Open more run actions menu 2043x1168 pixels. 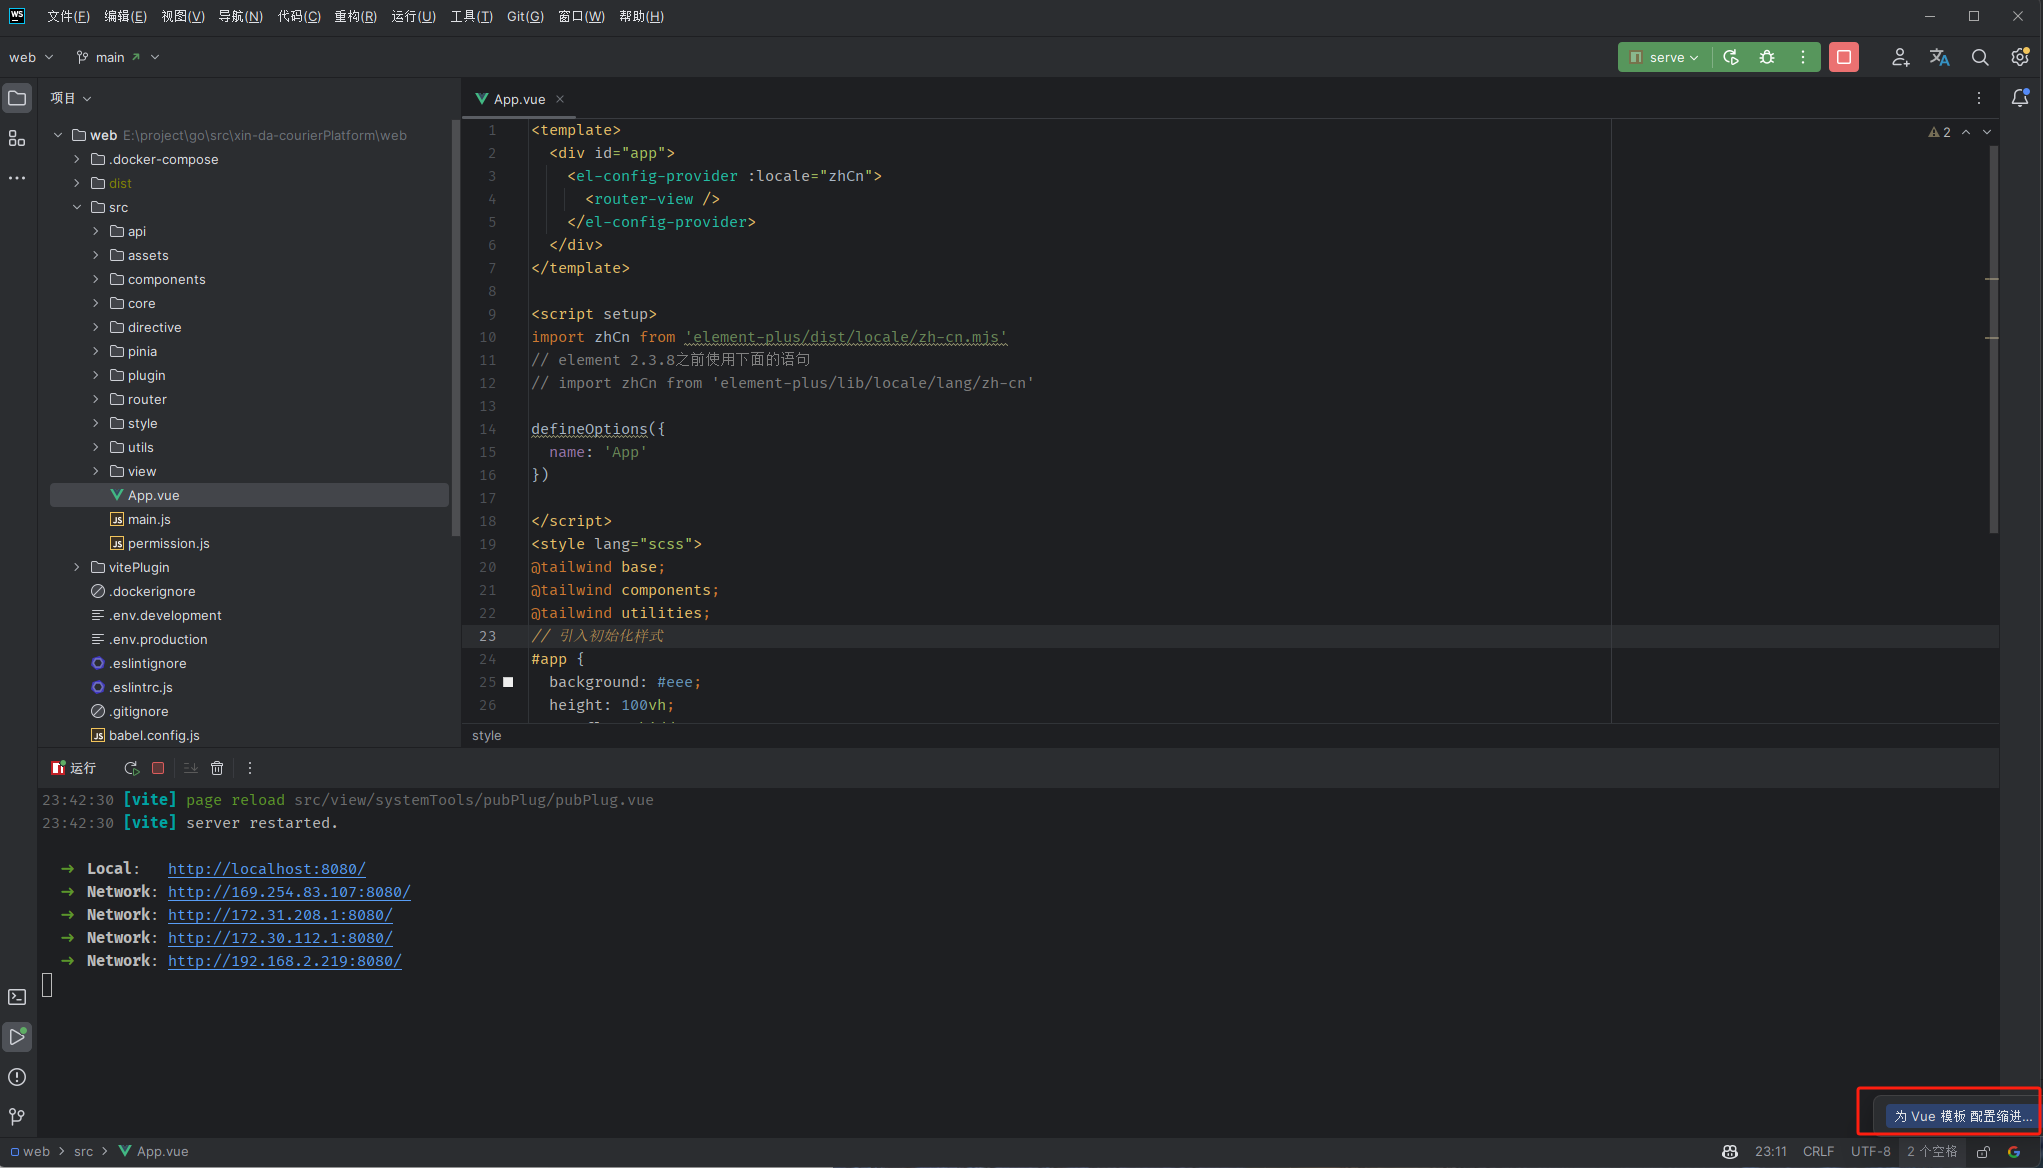point(1803,57)
